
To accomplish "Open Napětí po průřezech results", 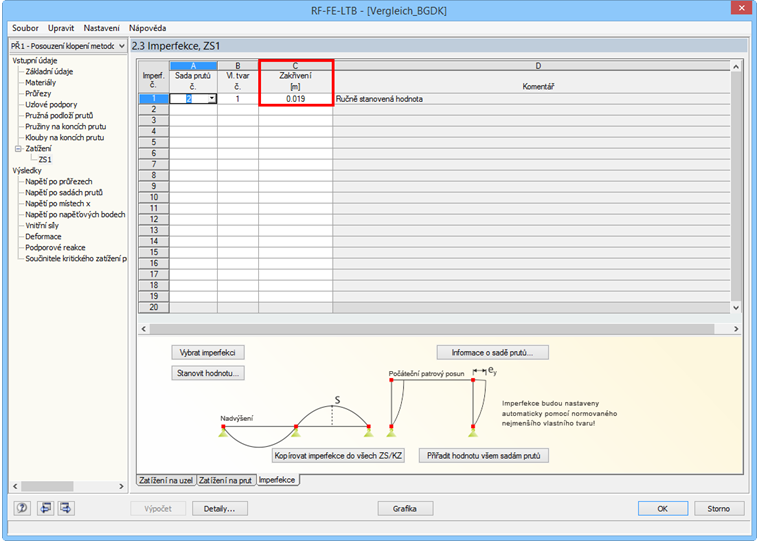I will pos(59,181).
